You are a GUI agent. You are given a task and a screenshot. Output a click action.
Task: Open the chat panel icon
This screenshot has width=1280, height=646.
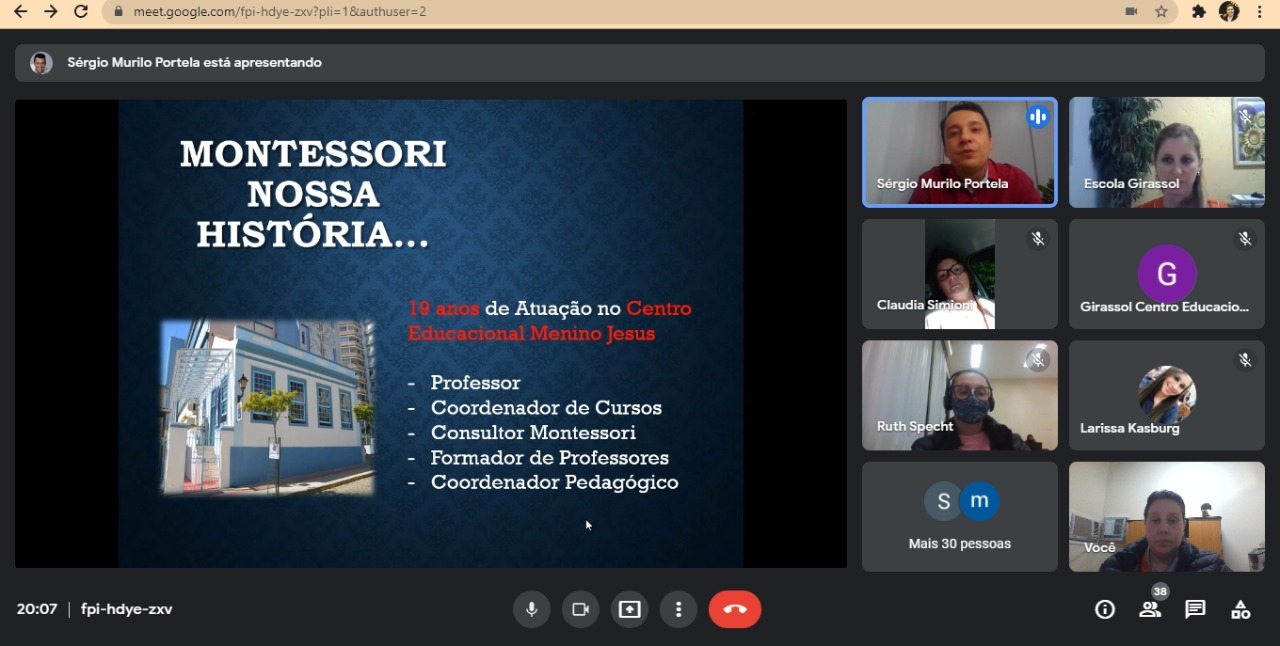tap(1195, 609)
